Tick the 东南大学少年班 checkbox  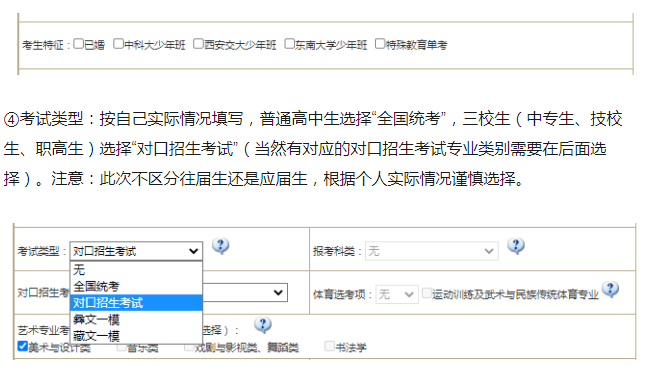(x=289, y=44)
